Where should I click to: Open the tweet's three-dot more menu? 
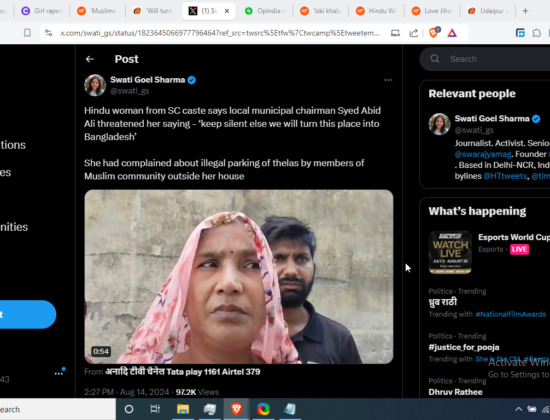point(388,80)
